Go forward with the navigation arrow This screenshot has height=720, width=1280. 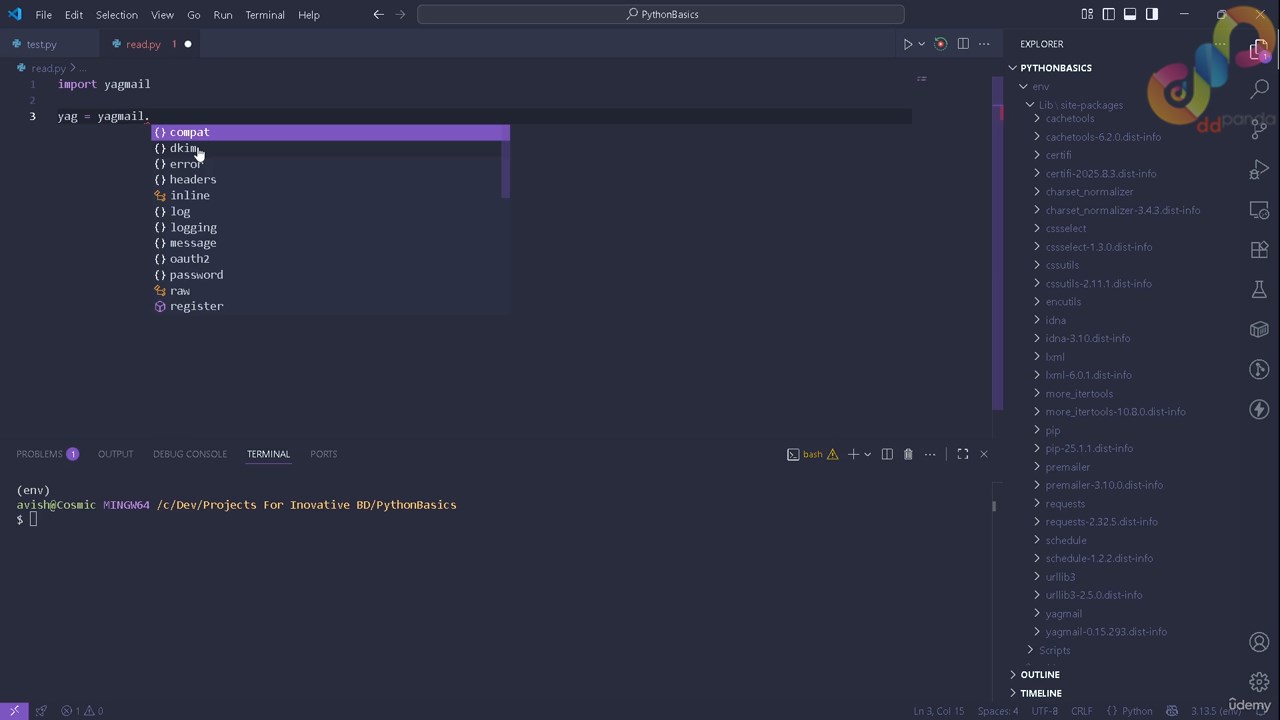401,14
